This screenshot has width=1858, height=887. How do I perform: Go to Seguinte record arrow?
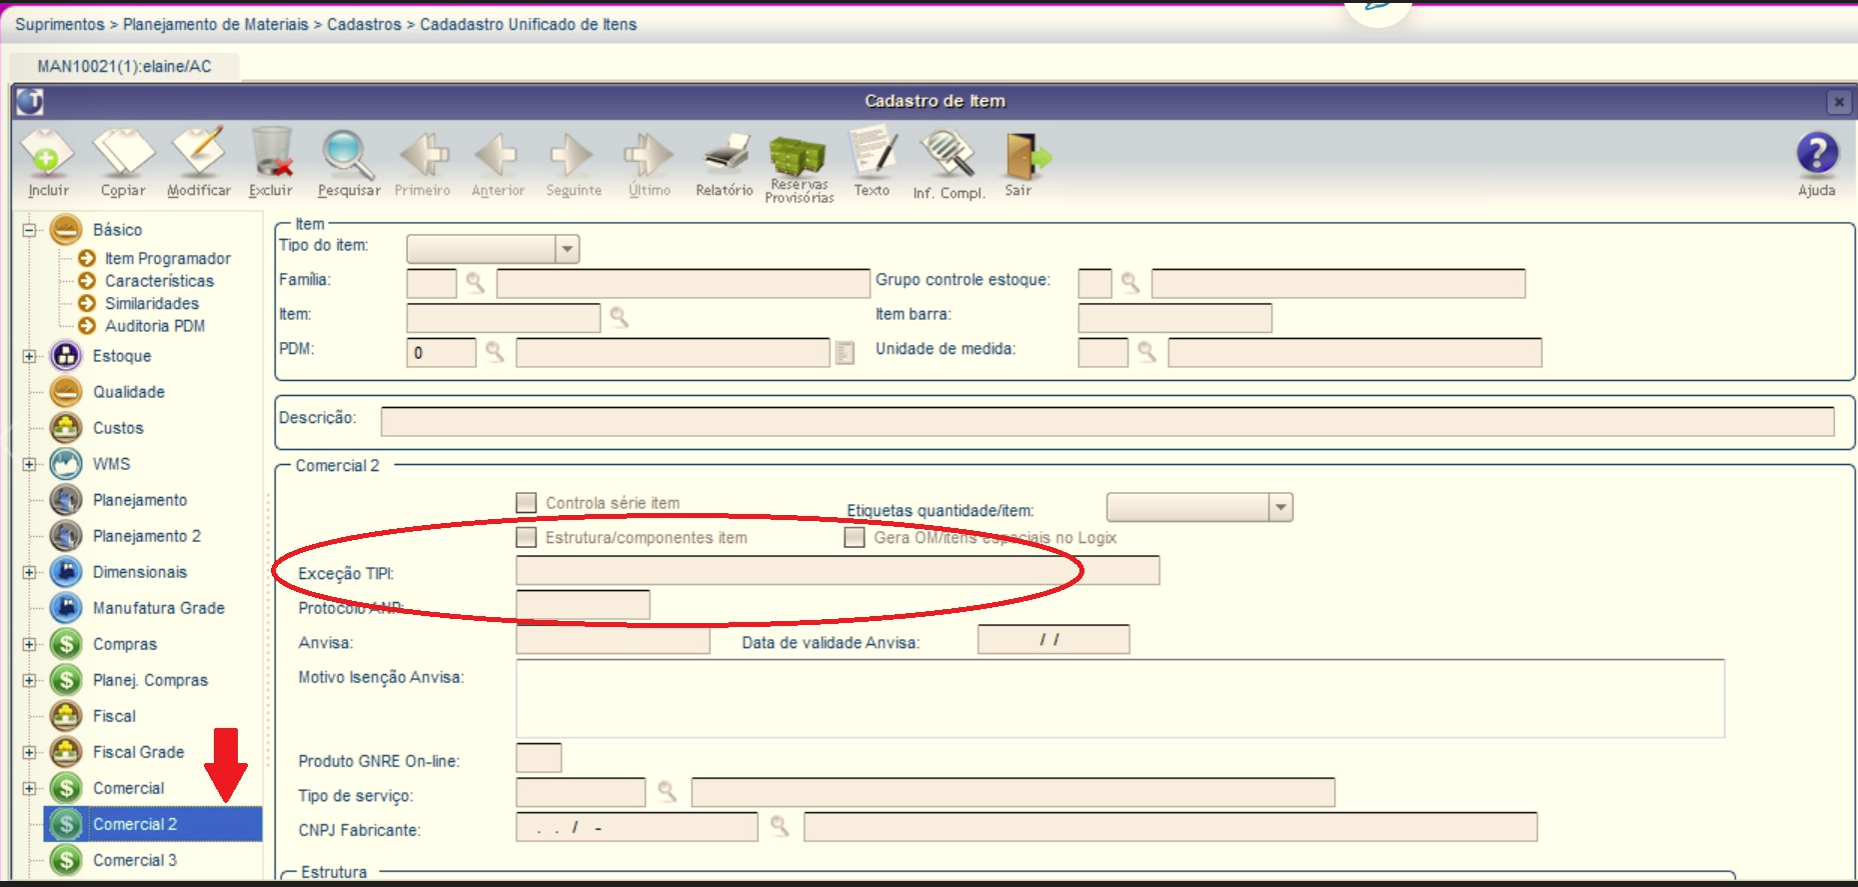[x=573, y=155]
